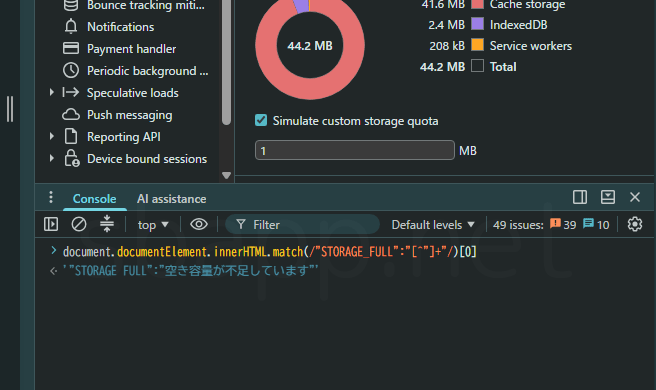Click the Periodic background sync clock icon
Viewport: 656px width, 390px height.
coord(71,70)
